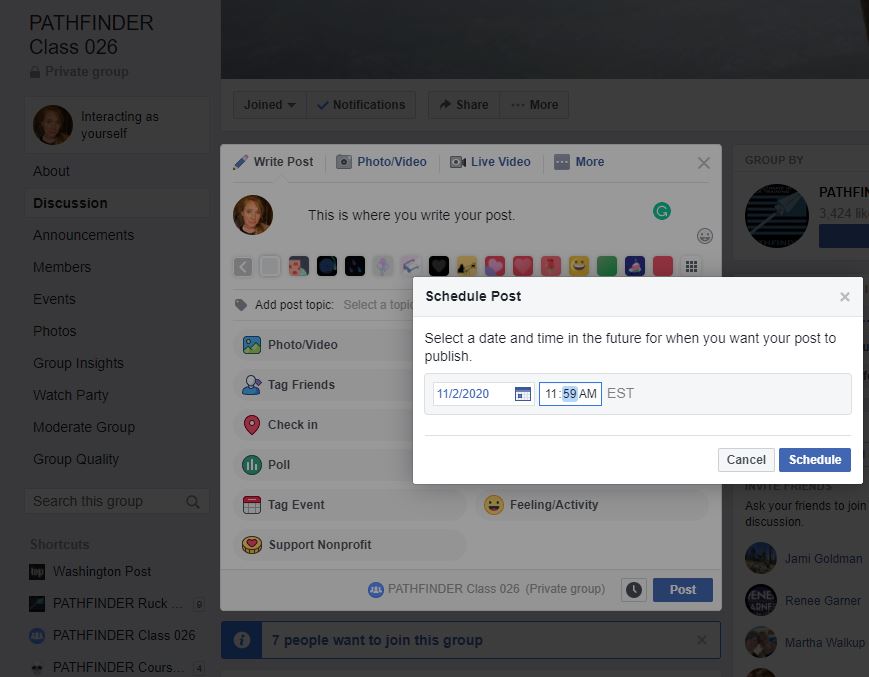Click the Grammarly icon in post text
869x677 pixels.
coord(662,211)
